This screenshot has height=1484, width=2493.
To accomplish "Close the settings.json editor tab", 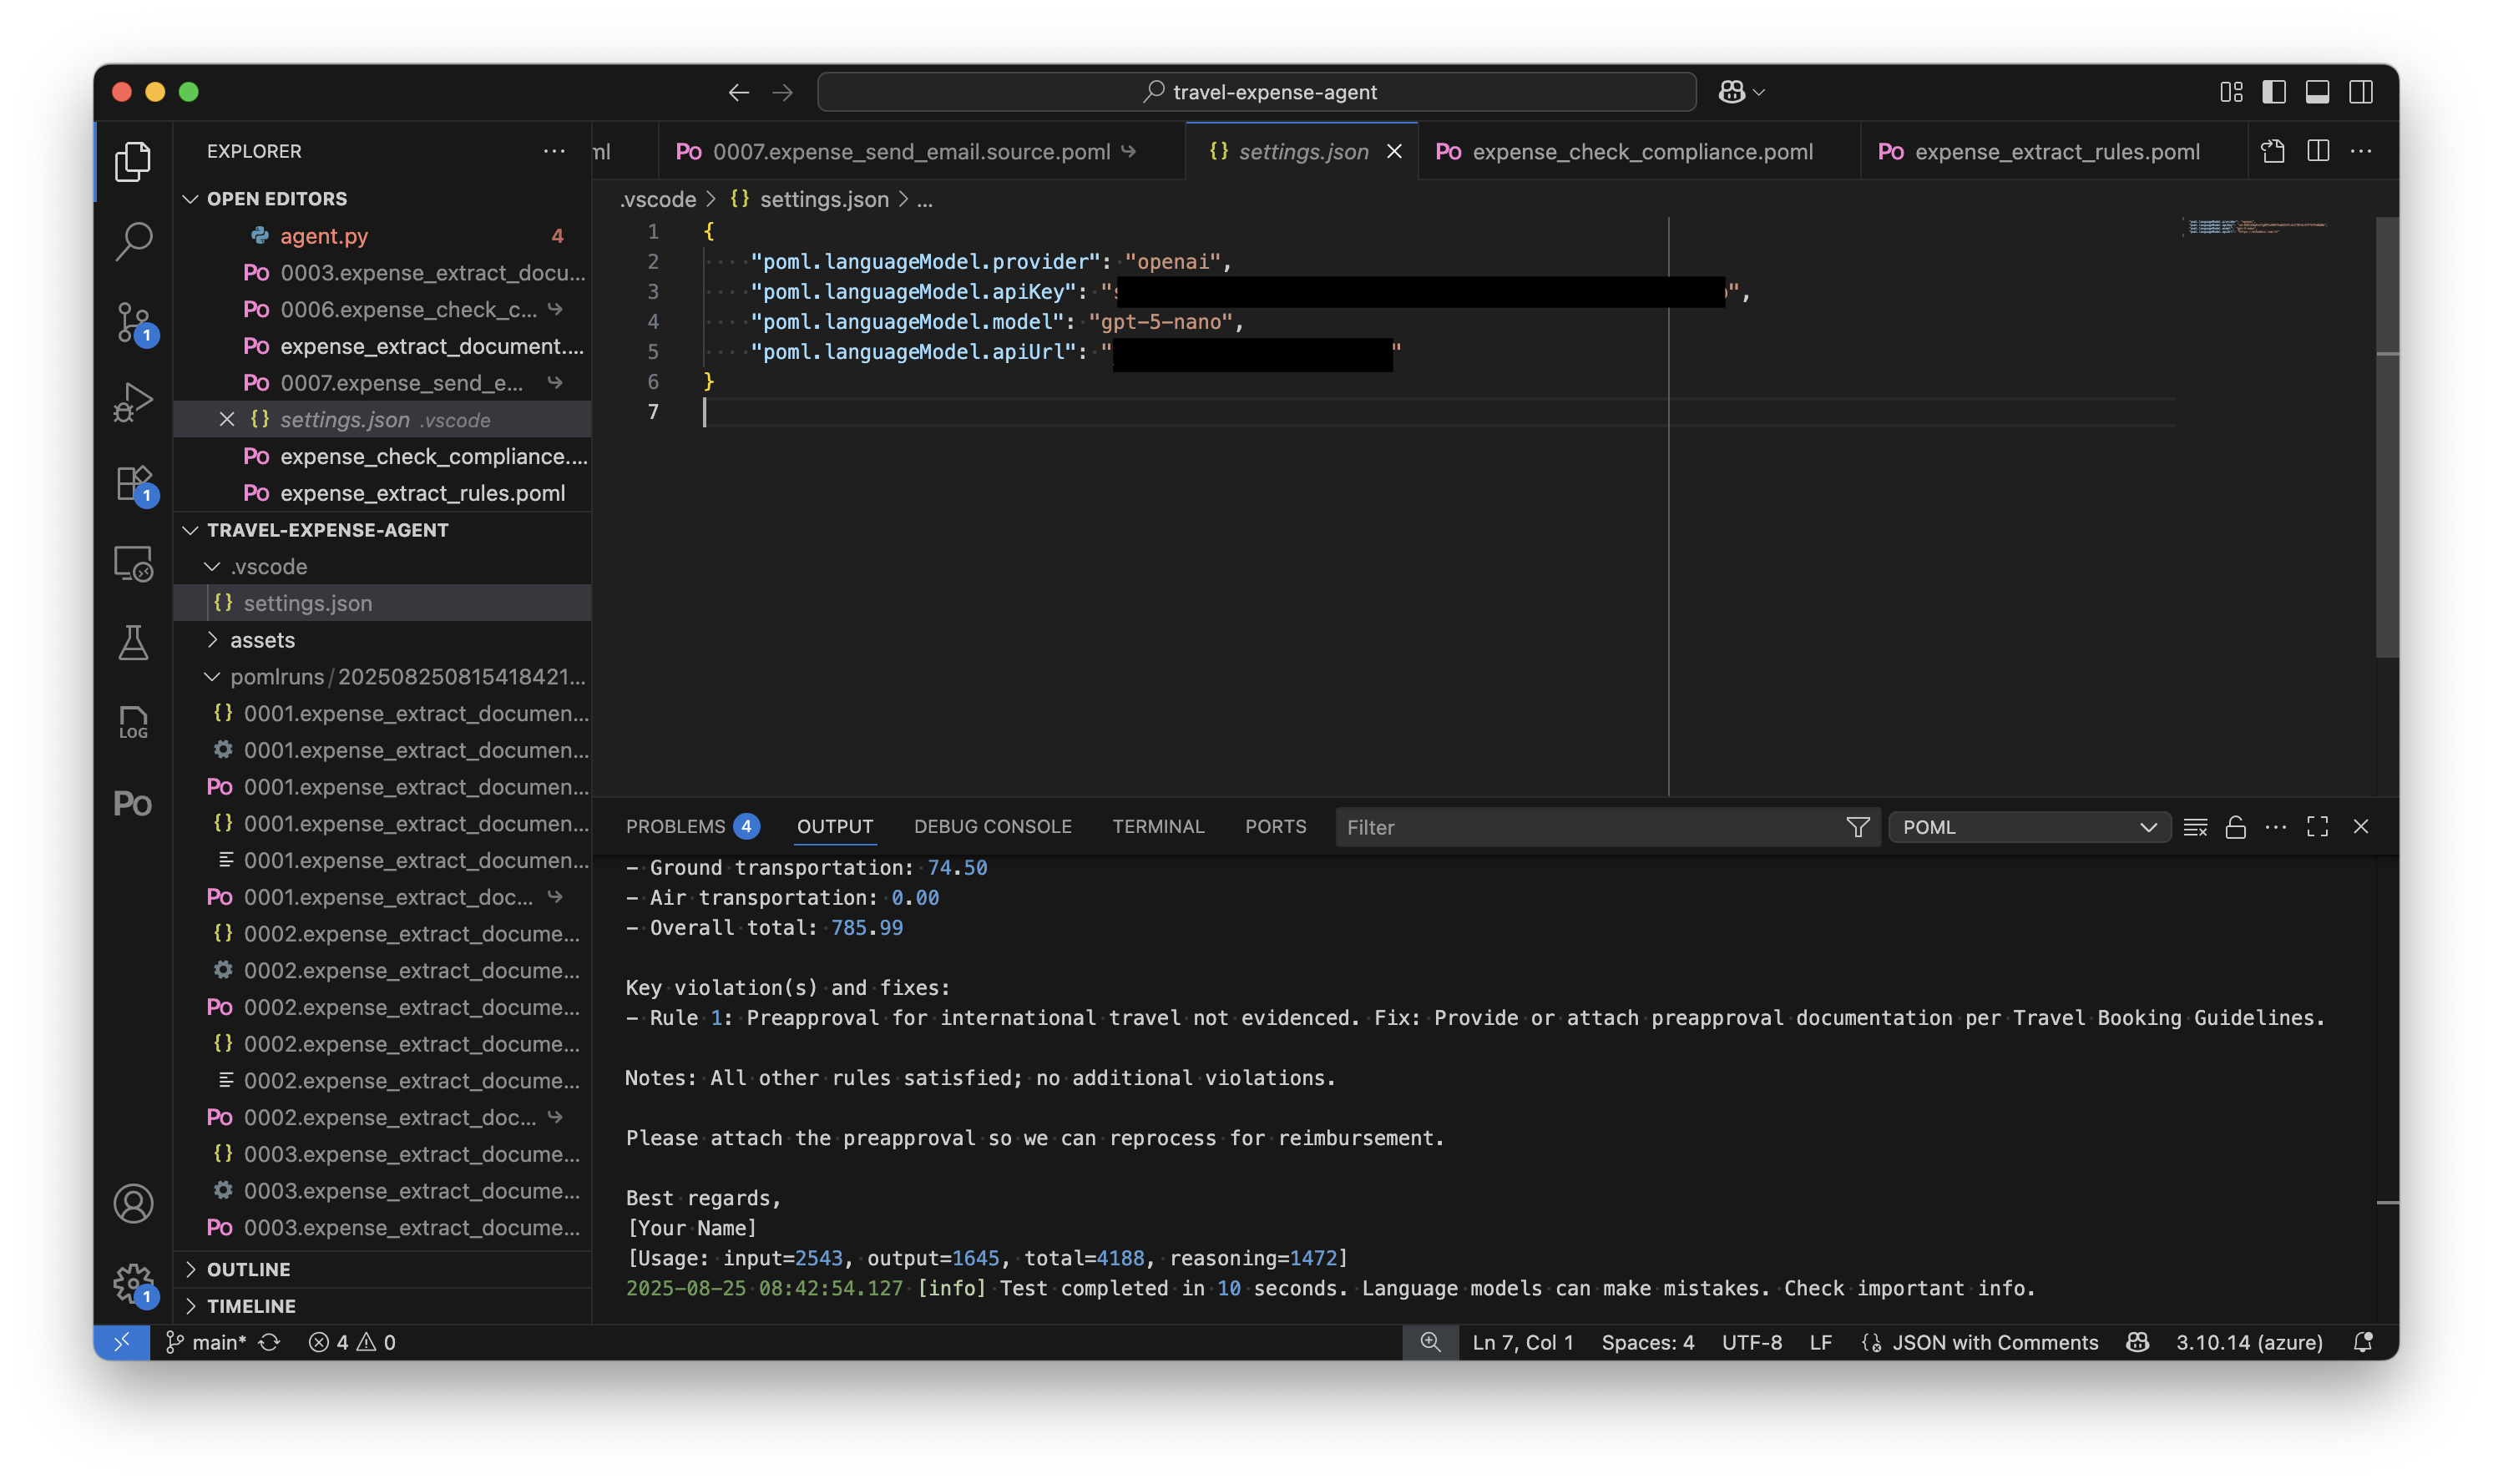I will (1394, 151).
